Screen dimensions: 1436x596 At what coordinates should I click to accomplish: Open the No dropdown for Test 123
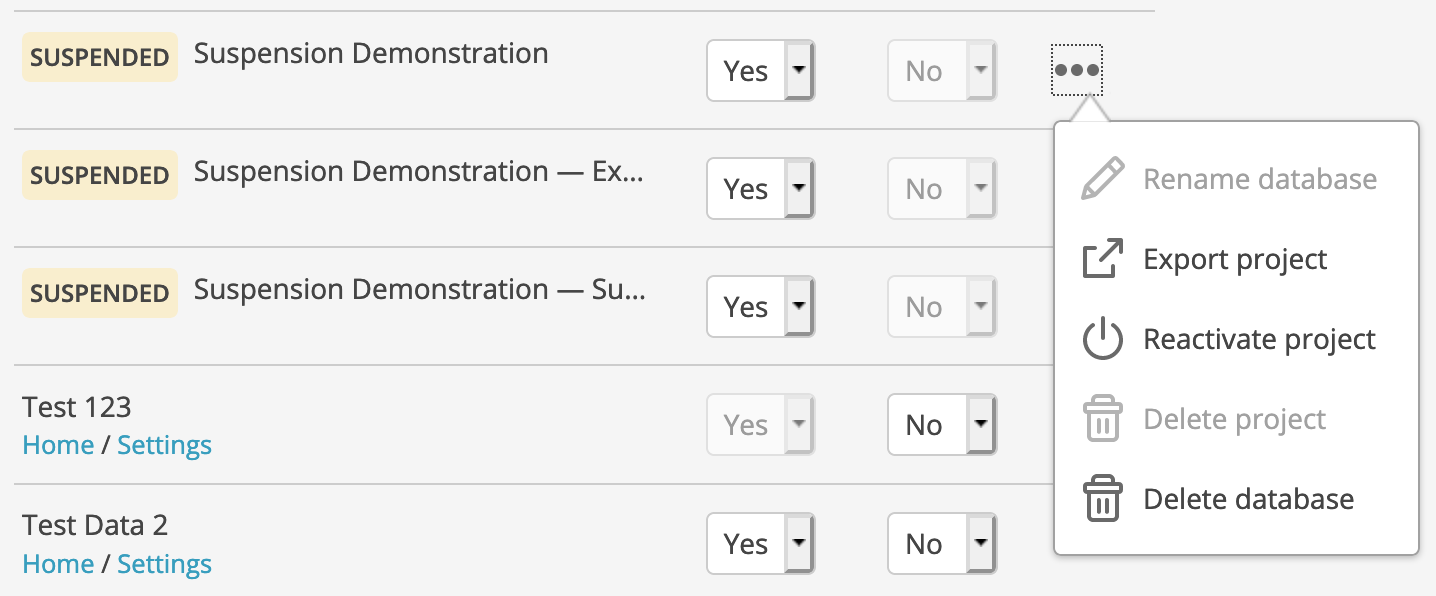click(x=941, y=424)
